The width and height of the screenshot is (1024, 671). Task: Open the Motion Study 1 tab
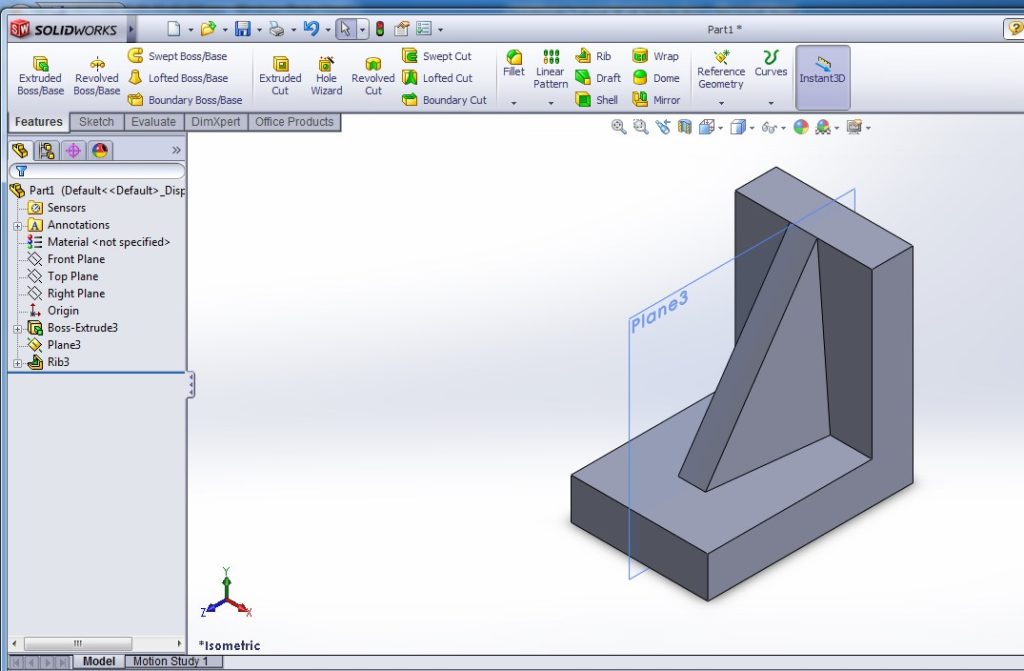coord(174,661)
